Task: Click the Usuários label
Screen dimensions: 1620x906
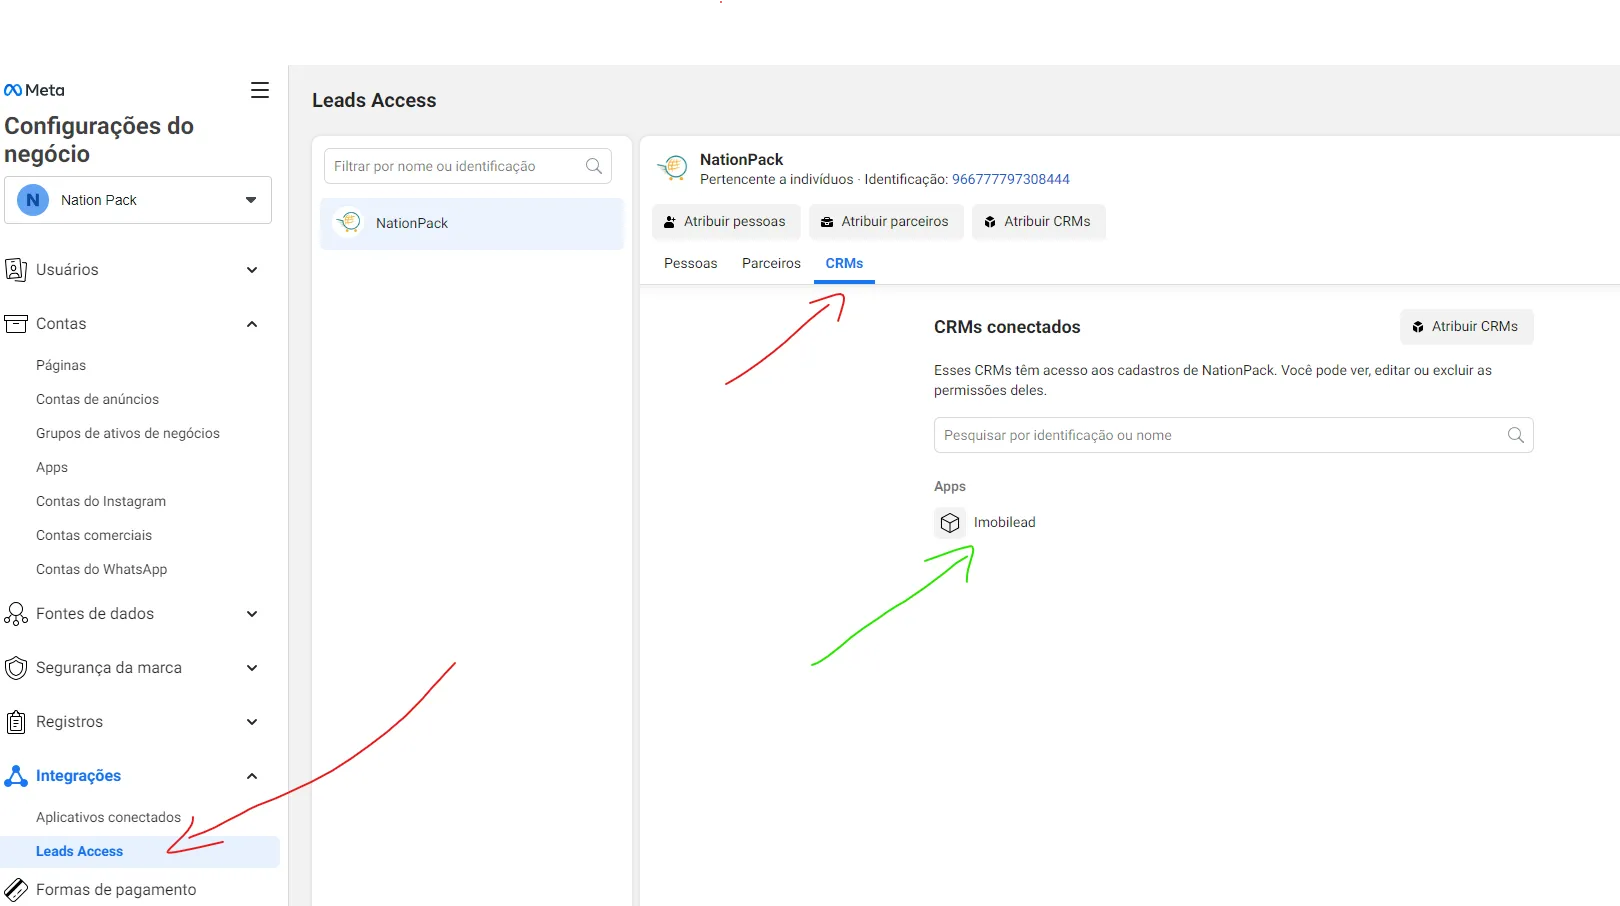Action: coord(67,270)
